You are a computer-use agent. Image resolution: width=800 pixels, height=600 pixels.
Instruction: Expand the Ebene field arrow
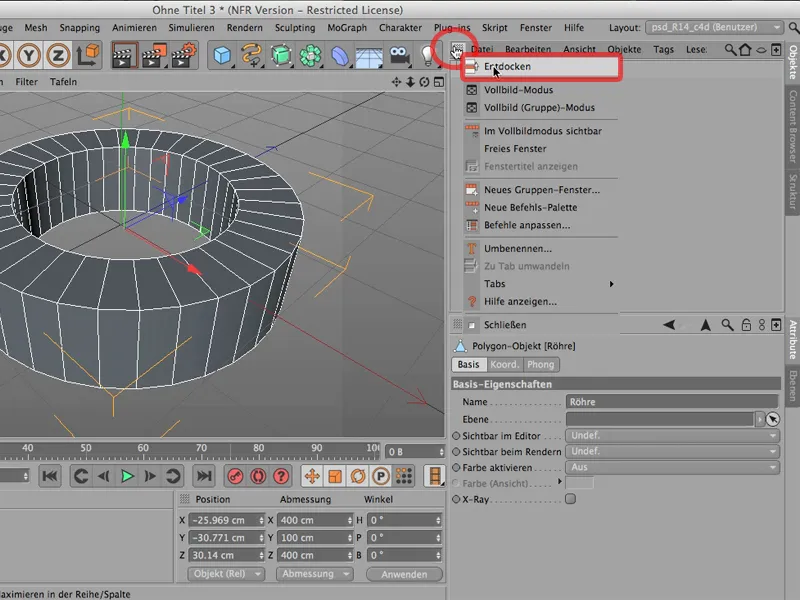coord(760,419)
